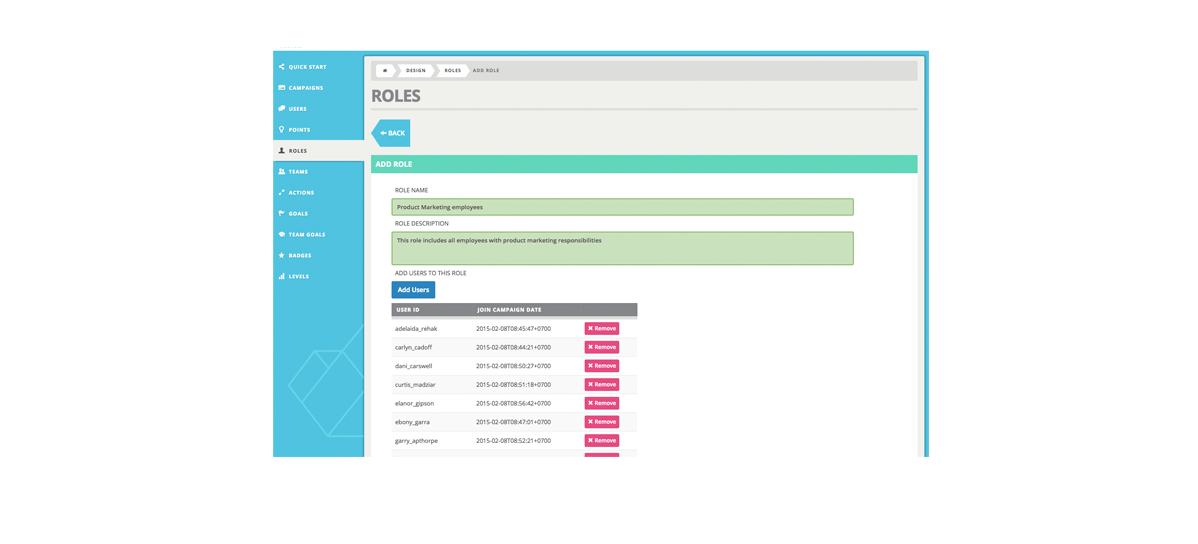Open Badges via its star icon
Viewport: 1198px width, 544px height.
click(282, 255)
